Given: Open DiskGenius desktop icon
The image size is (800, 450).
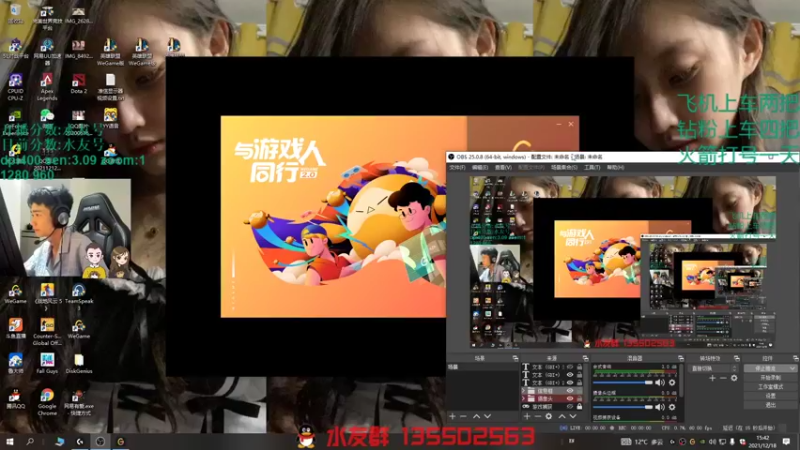Looking at the screenshot, I should click(x=79, y=364).
